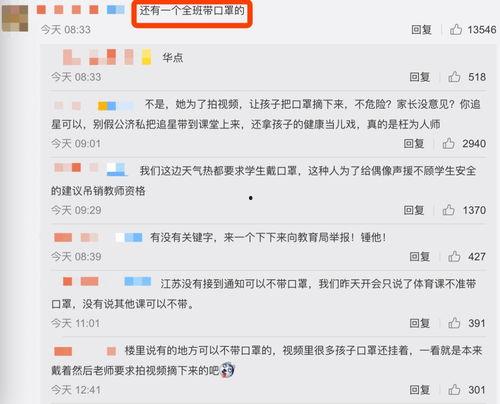
Task: Open the blurred username of the top commenter
Action: (x=80, y=10)
